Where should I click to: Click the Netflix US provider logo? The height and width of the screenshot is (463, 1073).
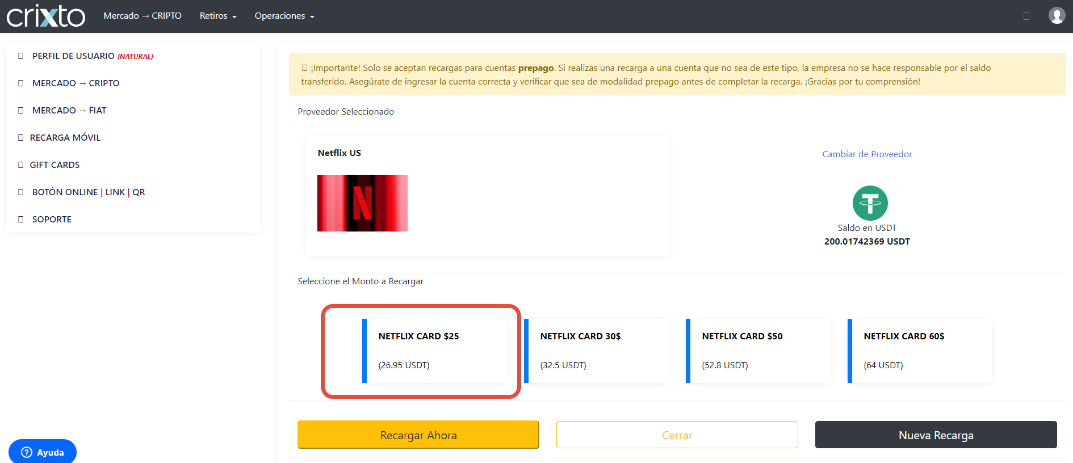pos(362,203)
